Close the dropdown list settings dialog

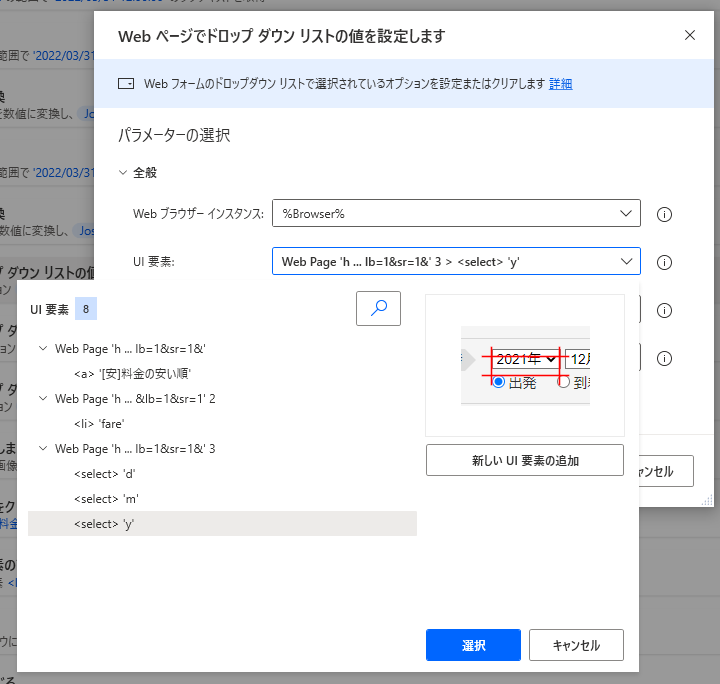tap(689, 35)
